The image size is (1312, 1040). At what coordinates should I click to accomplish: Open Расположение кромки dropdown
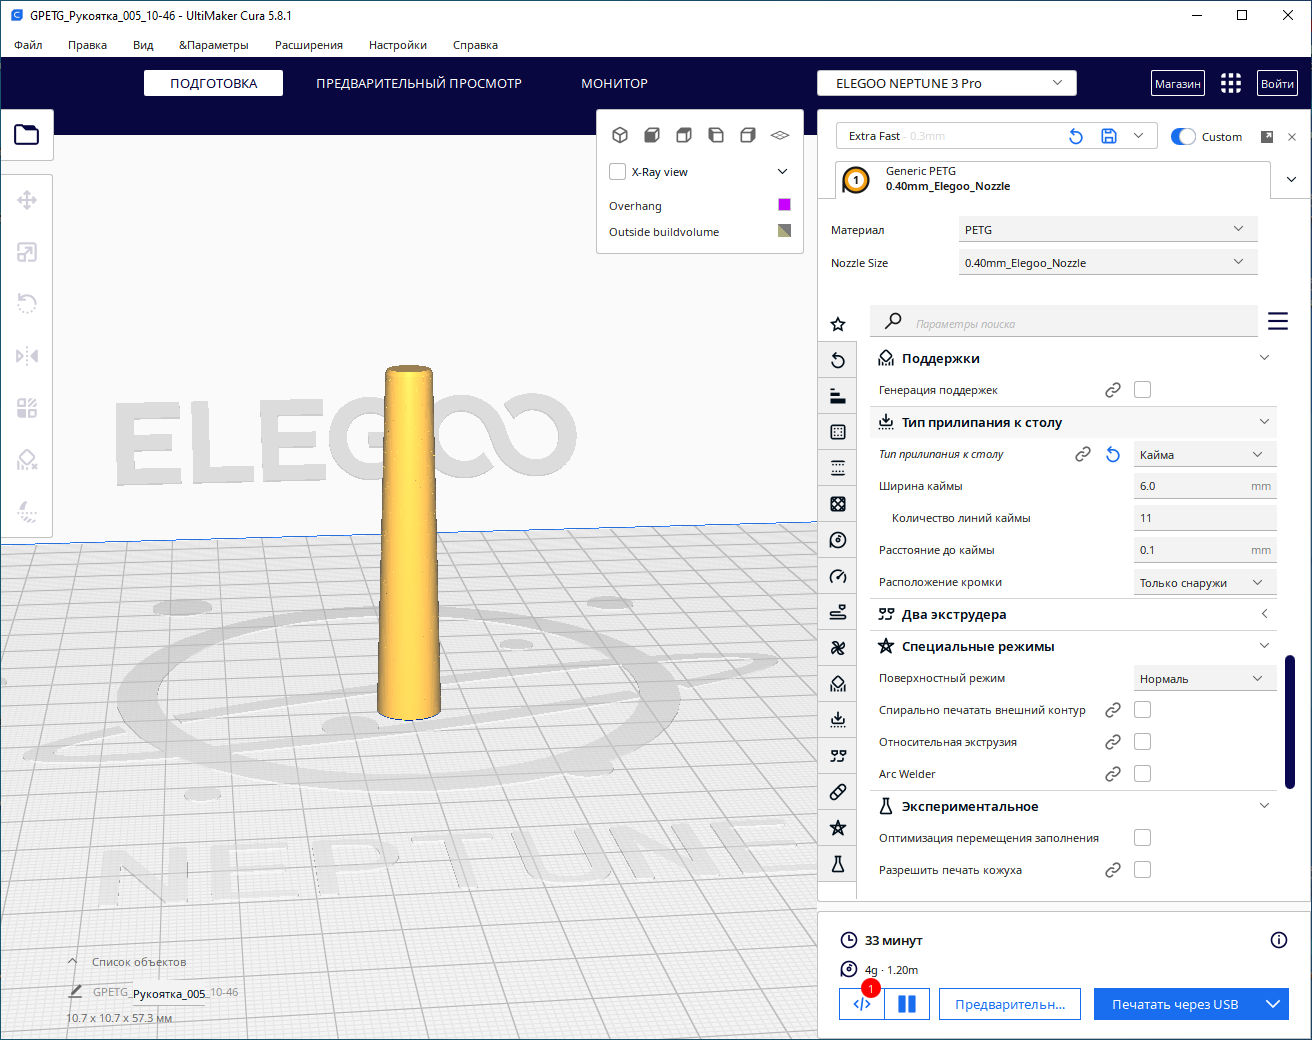tap(1205, 583)
